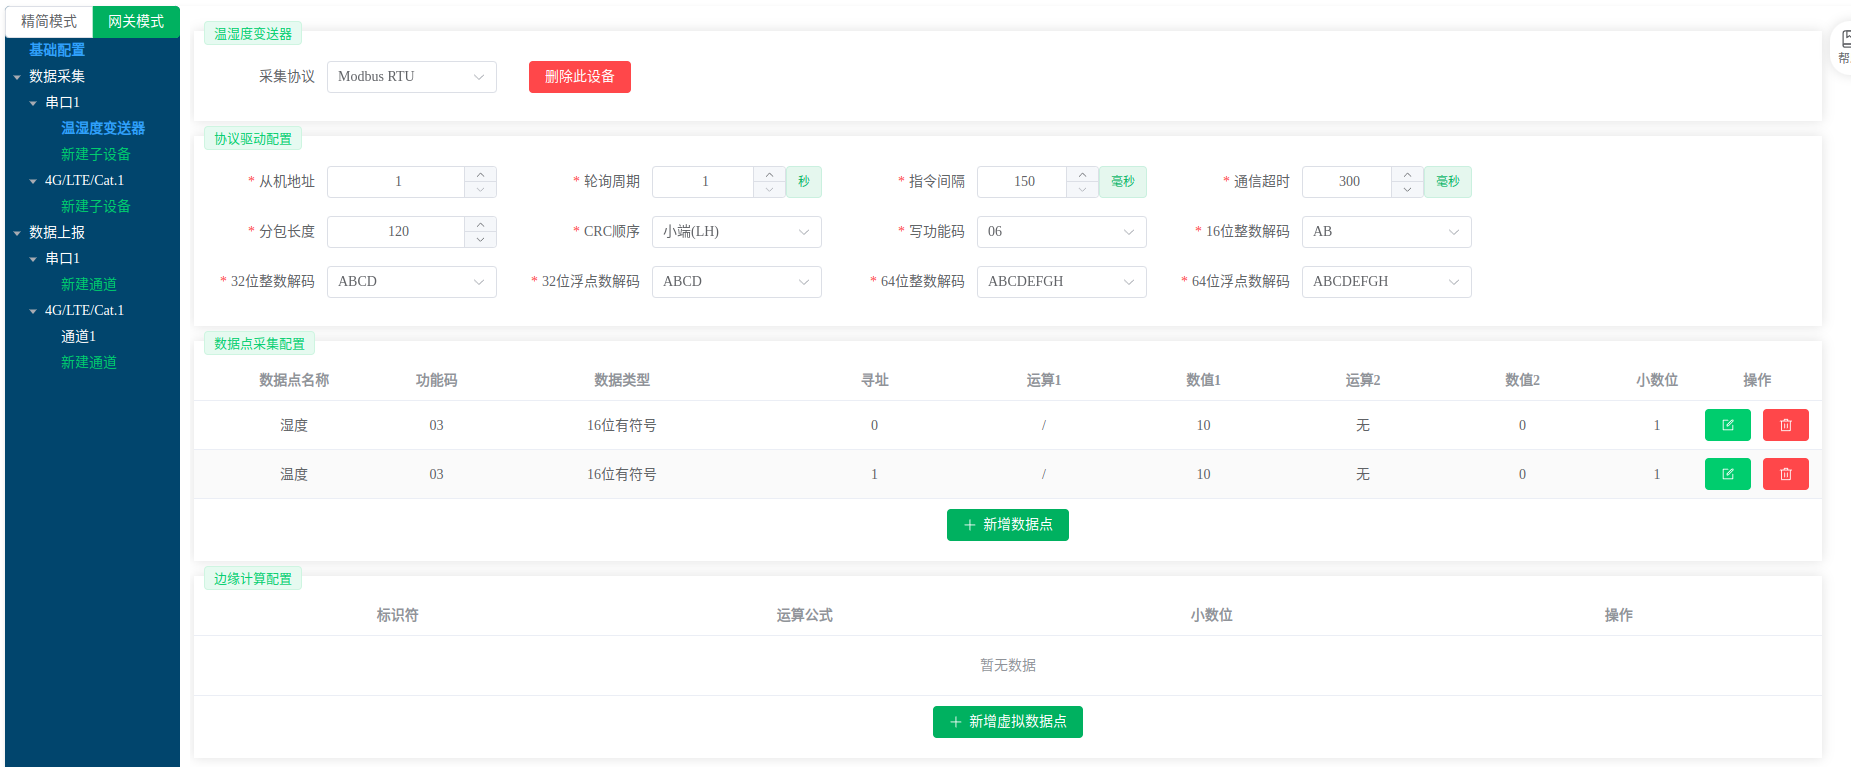Screen dimensions: 1851x767
Task: Decrease 从机地址 value with down arrow
Action: 480,189
